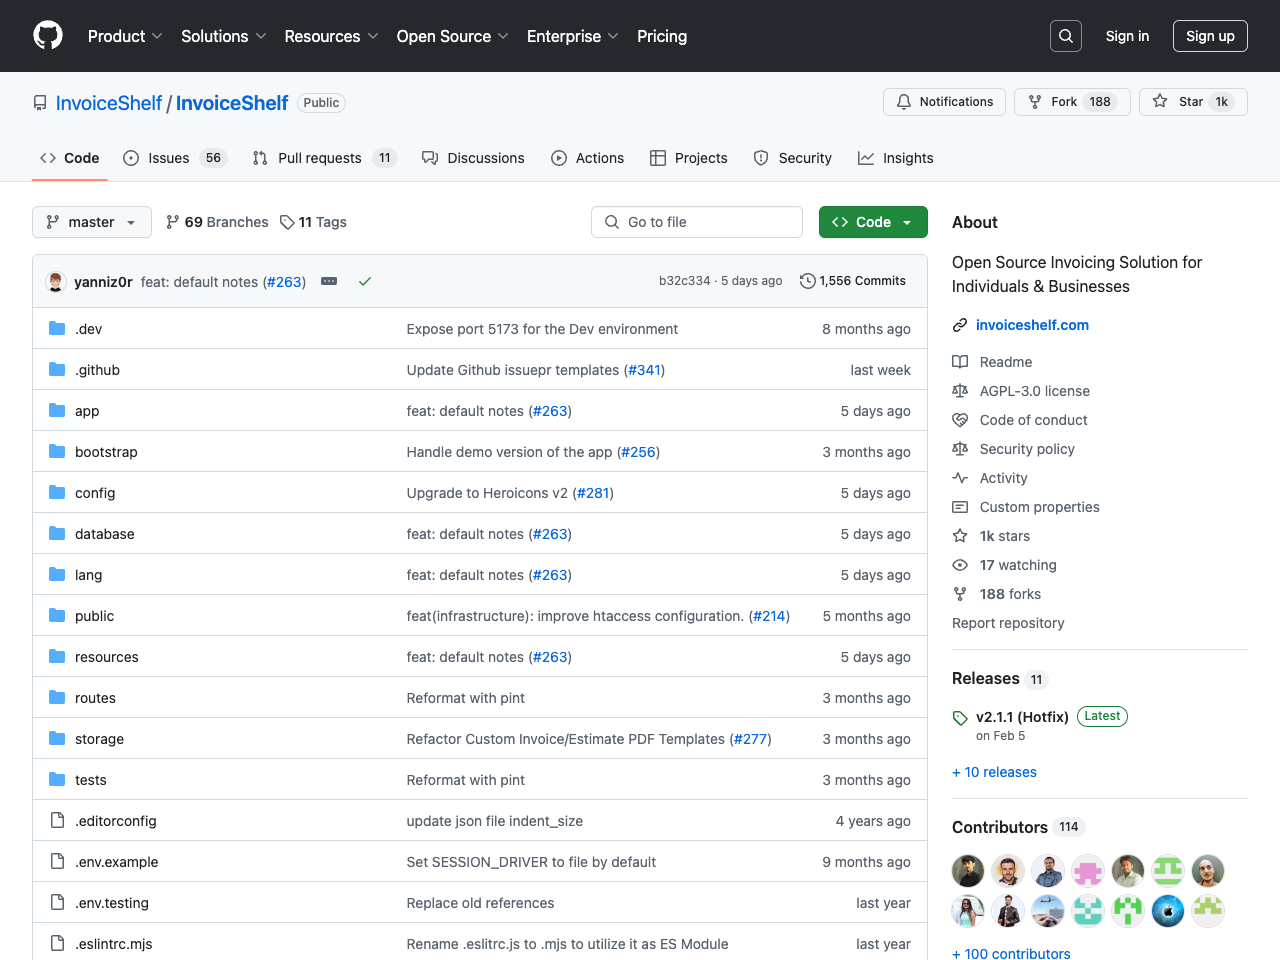Click yanniz0r's avatar in commit bar

pos(56,282)
